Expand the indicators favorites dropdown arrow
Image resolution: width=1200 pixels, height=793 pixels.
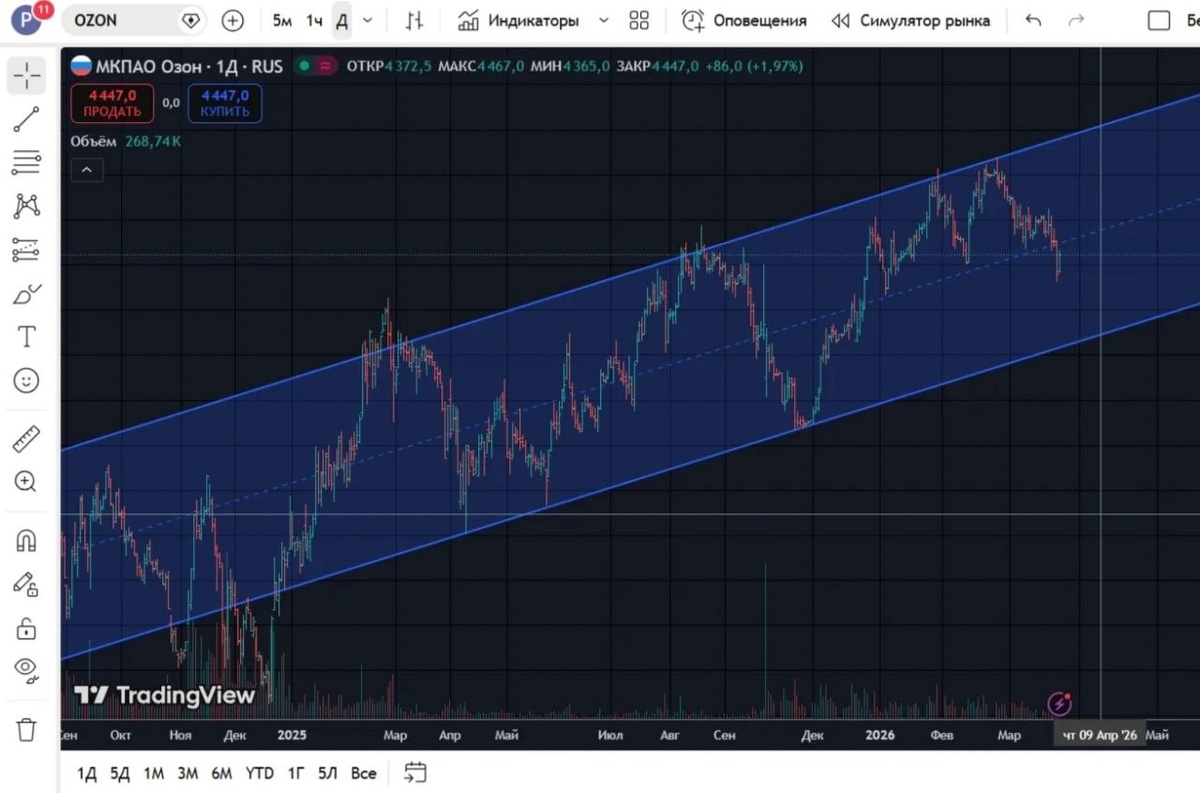click(603, 20)
